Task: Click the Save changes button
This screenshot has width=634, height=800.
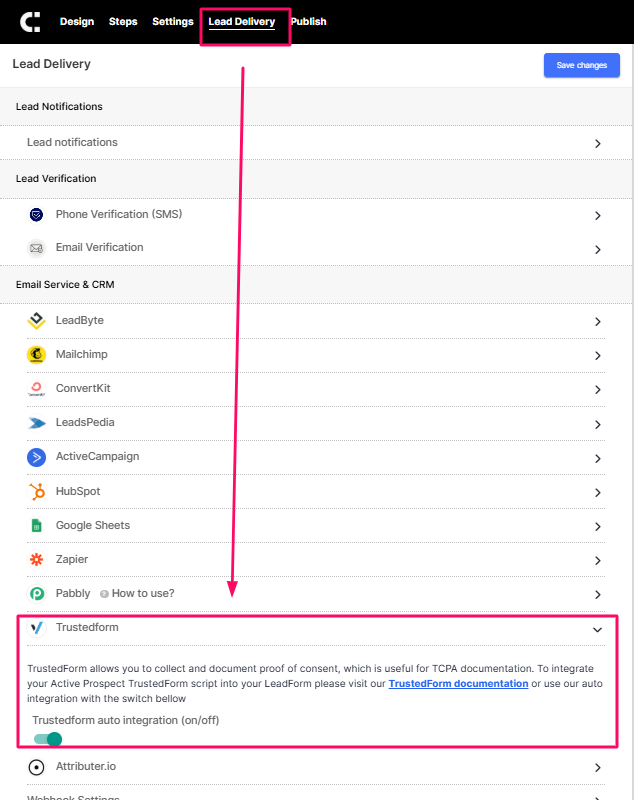Action: 581,65
